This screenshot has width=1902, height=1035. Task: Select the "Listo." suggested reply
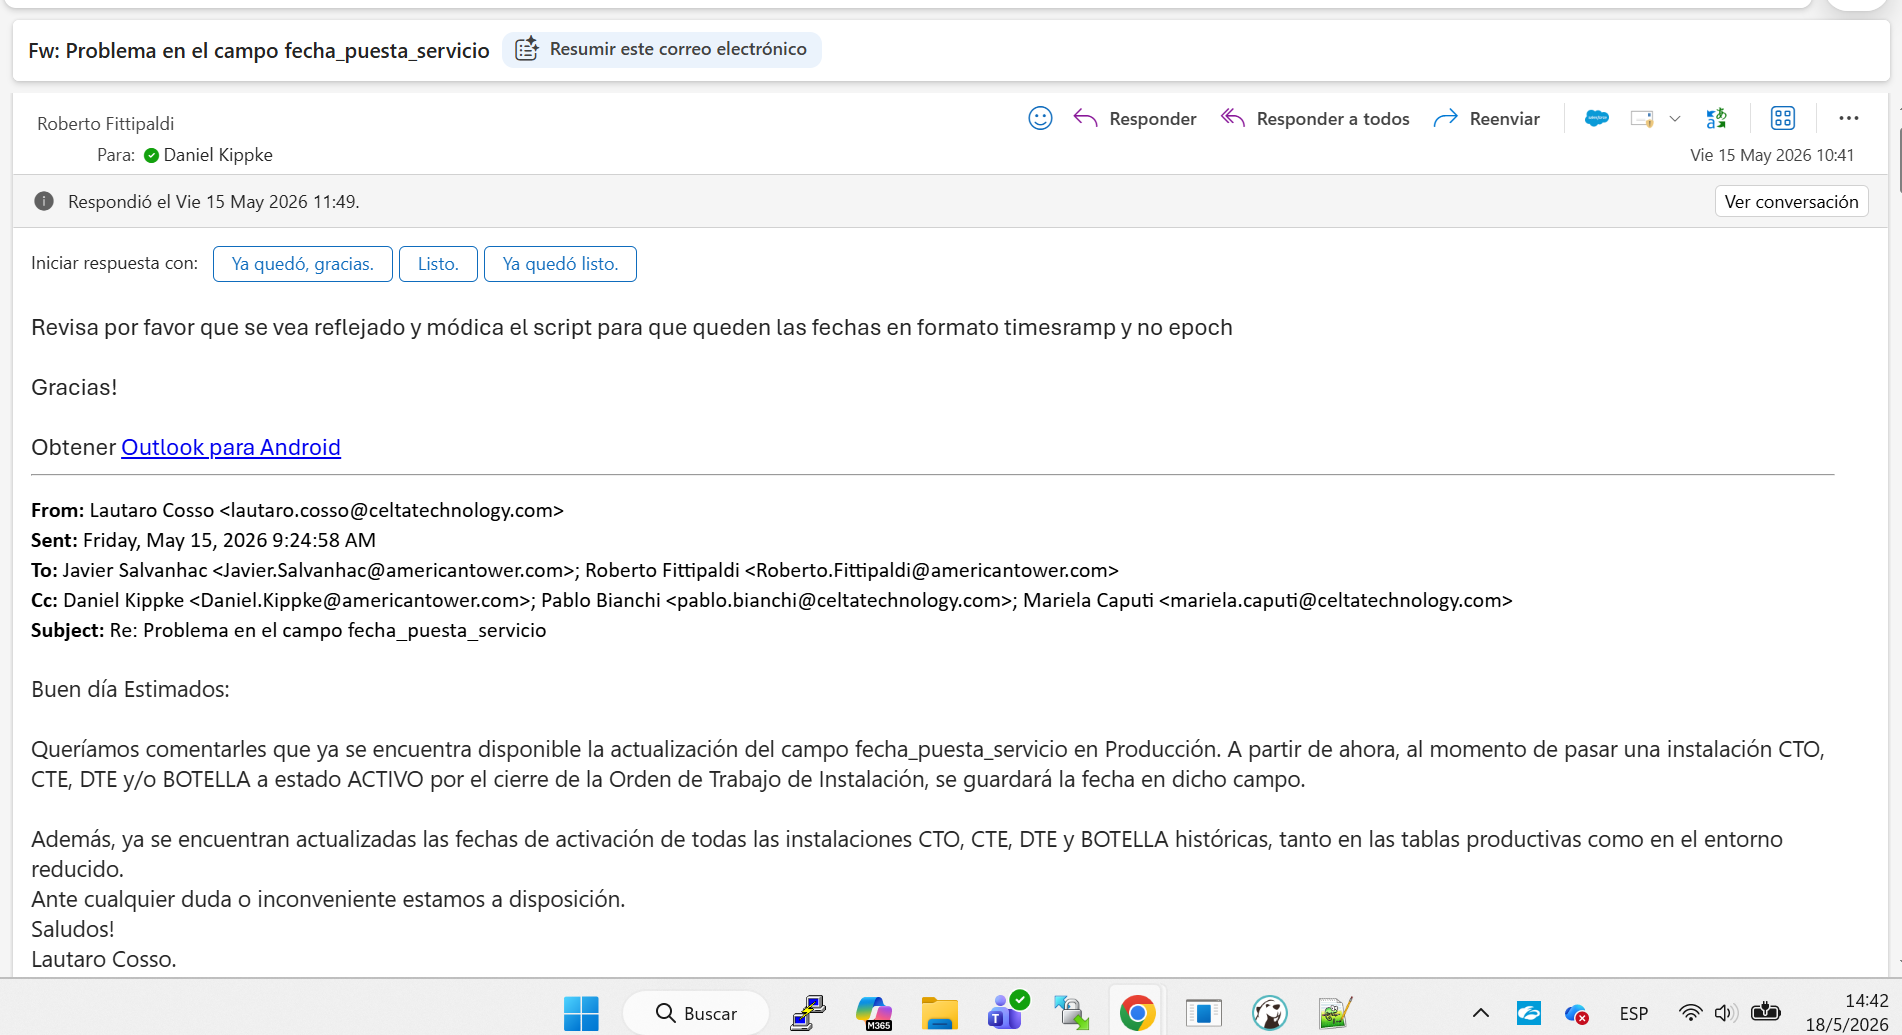tap(438, 264)
